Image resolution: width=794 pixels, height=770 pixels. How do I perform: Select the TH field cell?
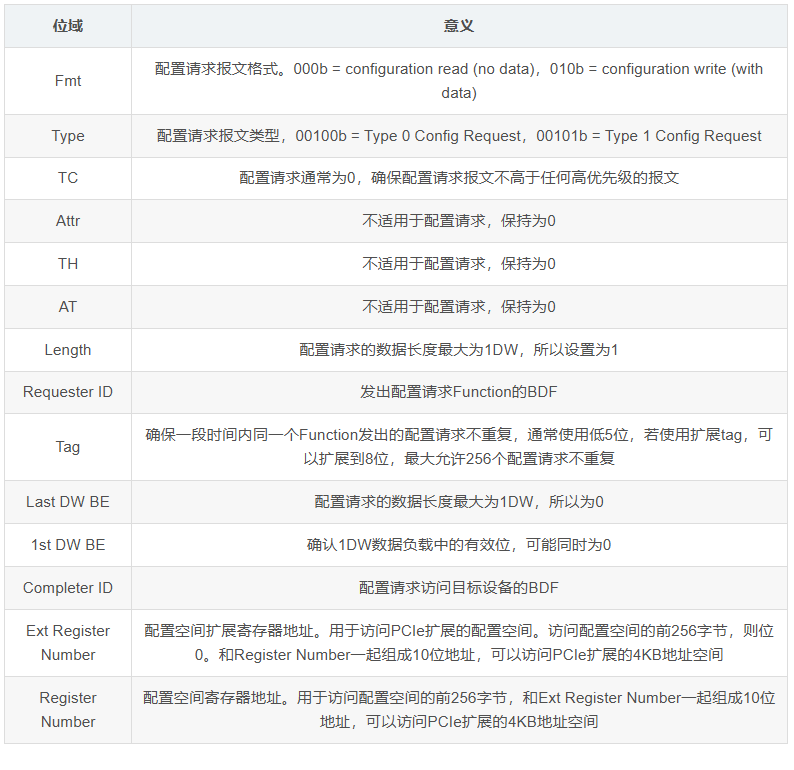pyautogui.click(x=68, y=264)
